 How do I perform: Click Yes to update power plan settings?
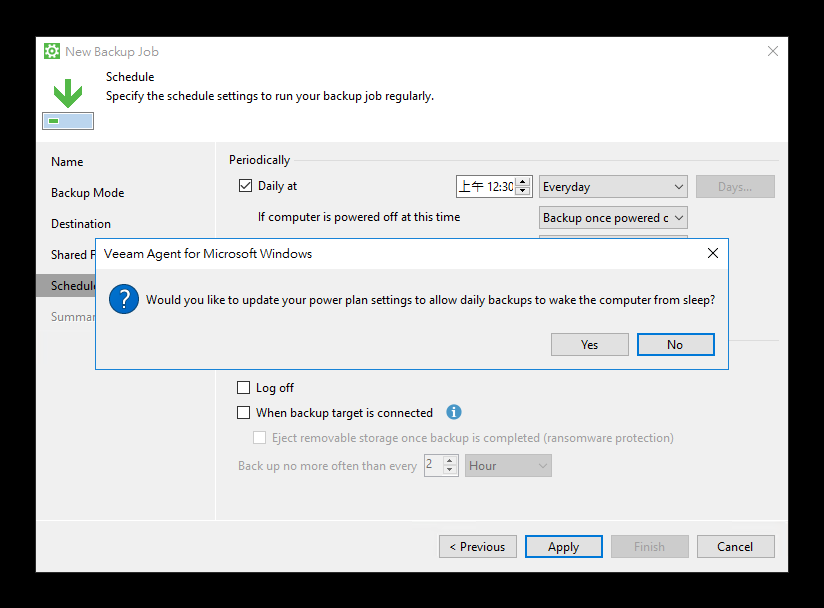click(x=590, y=345)
